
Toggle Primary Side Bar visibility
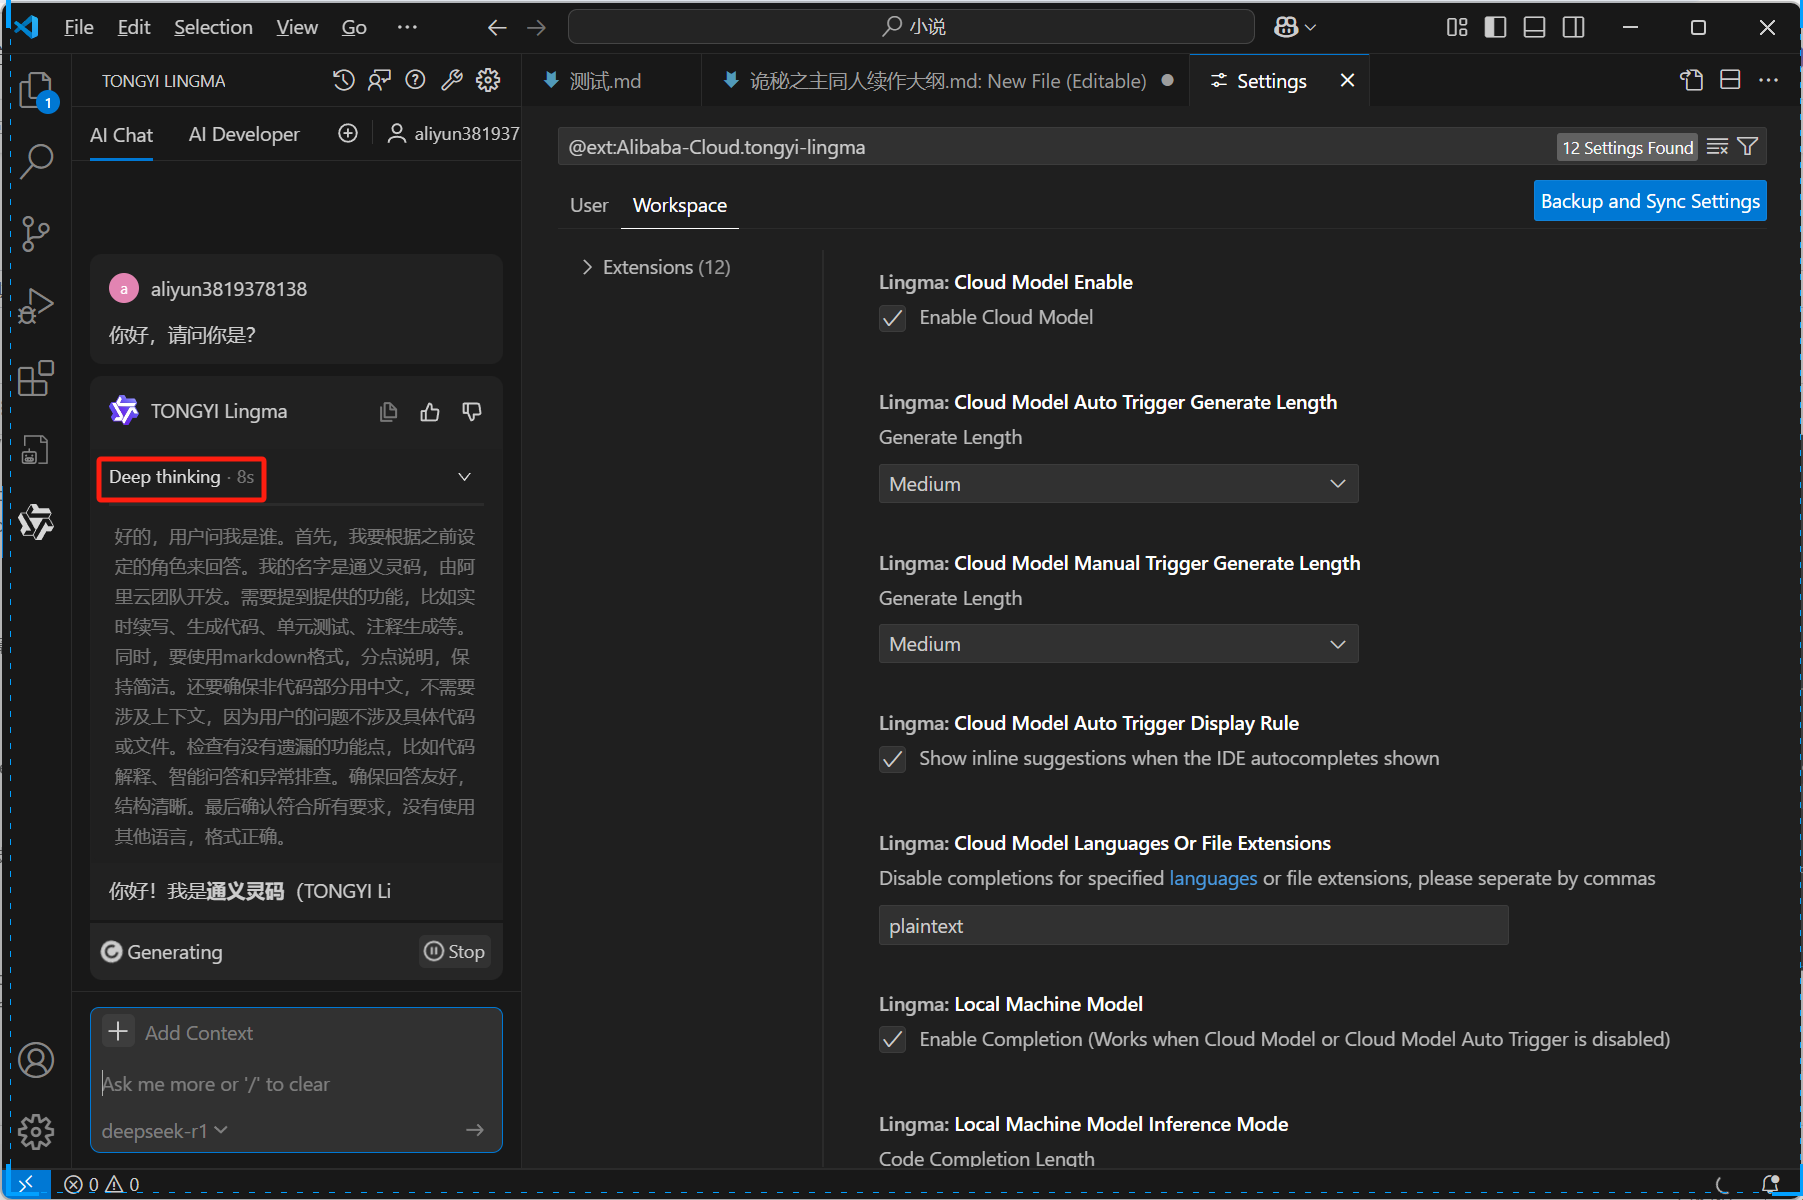1496,27
